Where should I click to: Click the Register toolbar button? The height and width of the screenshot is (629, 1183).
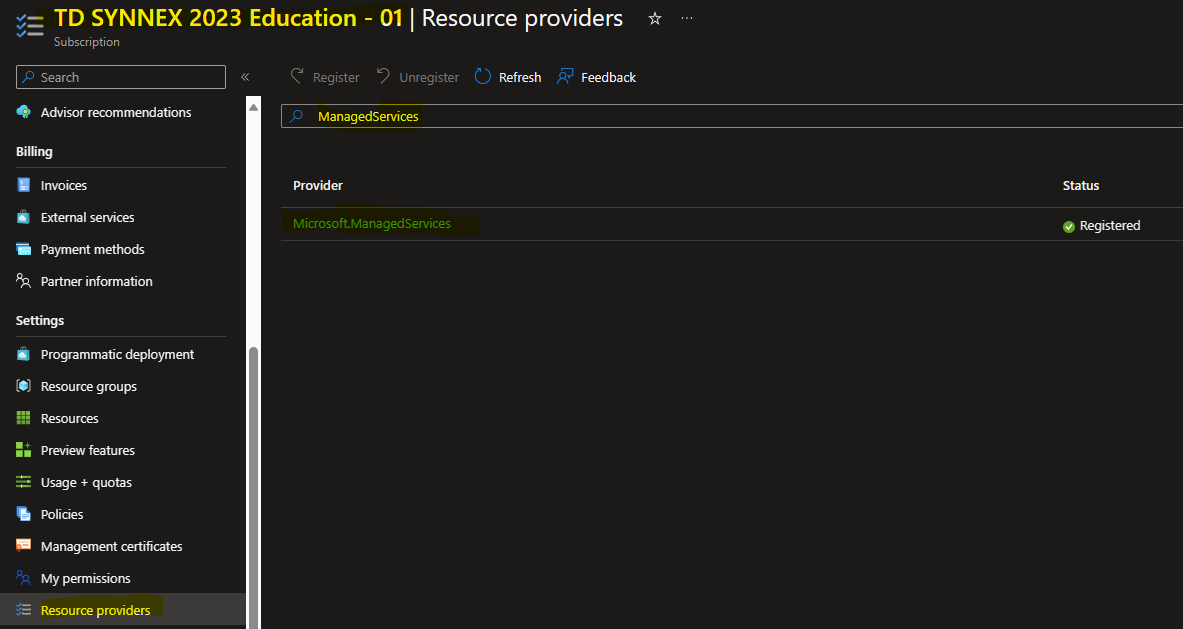325,77
